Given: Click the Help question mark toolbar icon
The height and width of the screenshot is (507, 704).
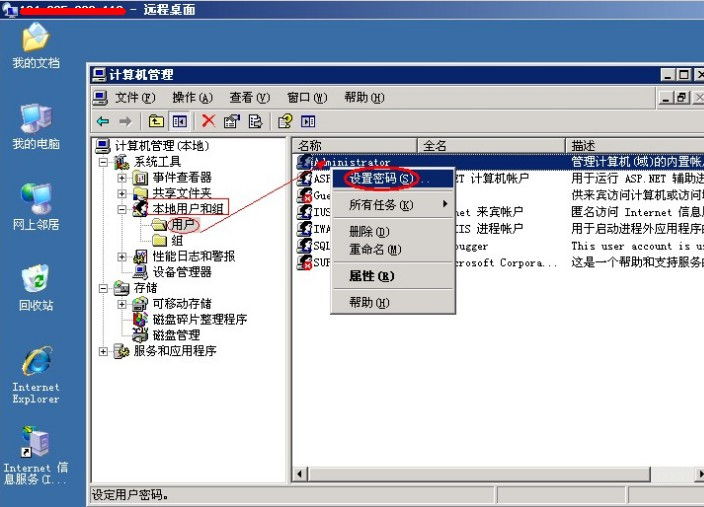Looking at the screenshot, I should click(285, 121).
